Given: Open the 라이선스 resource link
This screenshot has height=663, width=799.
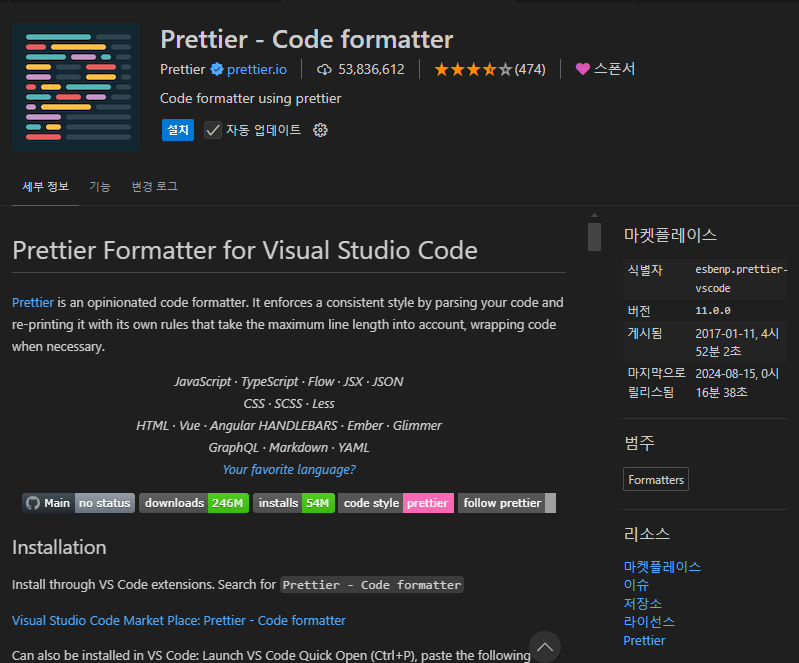Looking at the screenshot, I should click(x=649, y=622).
